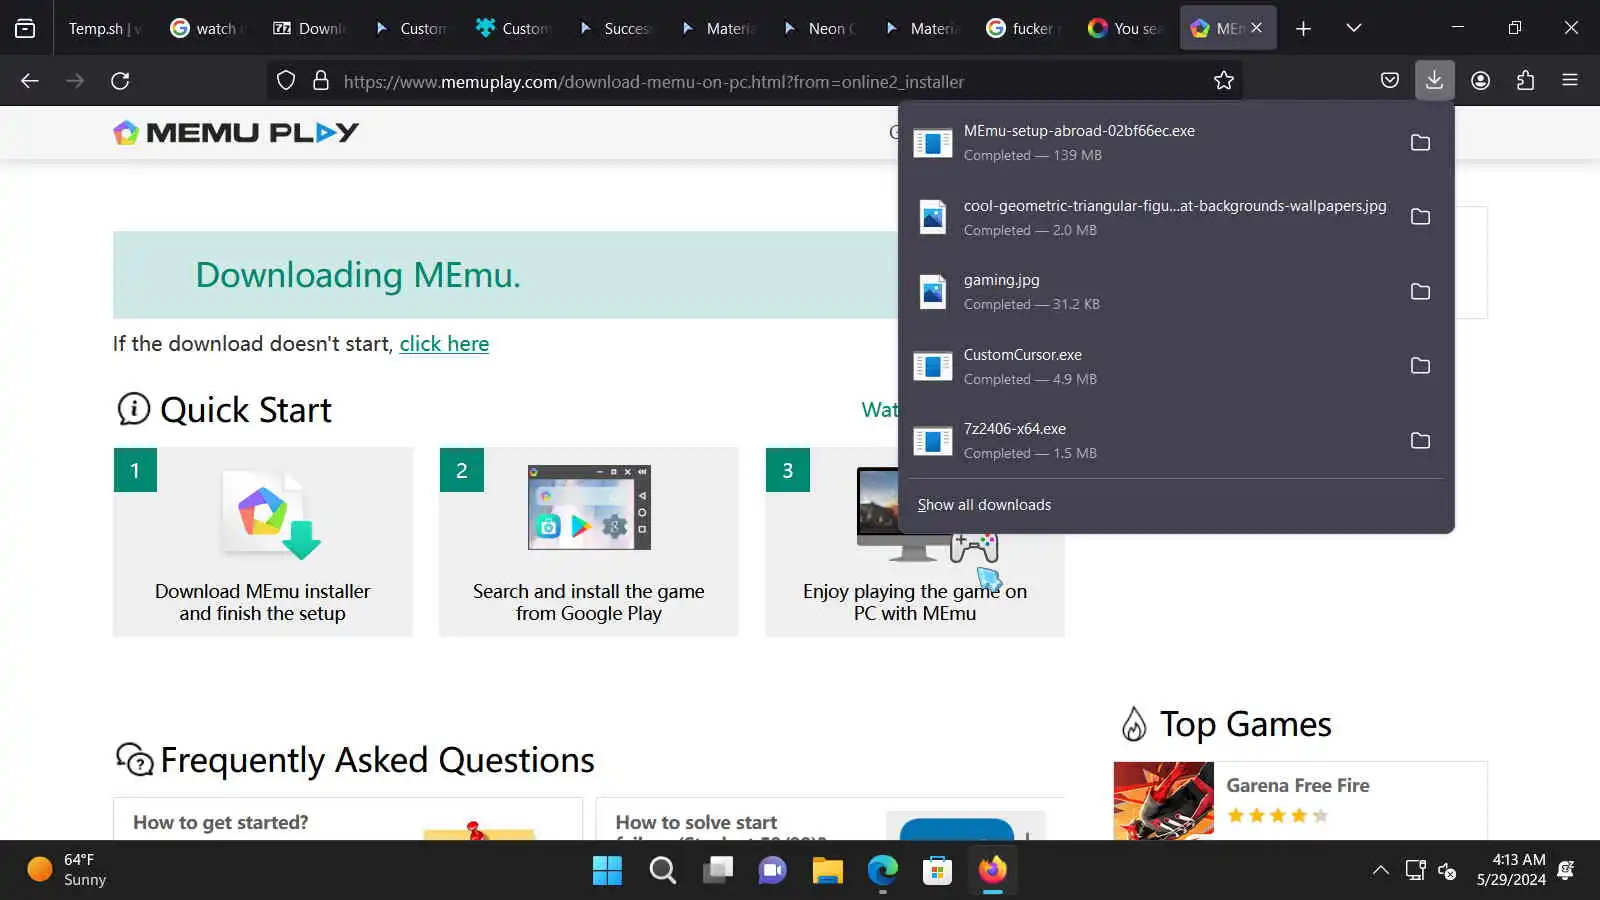Select the Download MEmu installer step card

click(263, 542)
